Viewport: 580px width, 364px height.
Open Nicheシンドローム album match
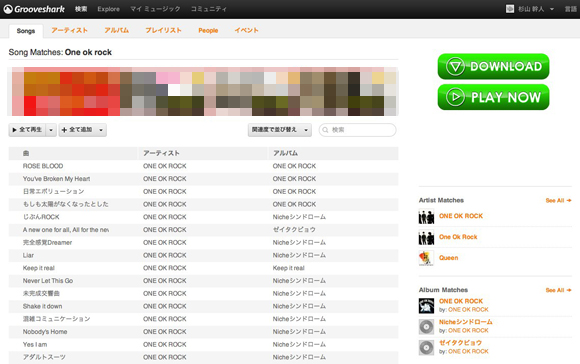click(x=465, y=322)
